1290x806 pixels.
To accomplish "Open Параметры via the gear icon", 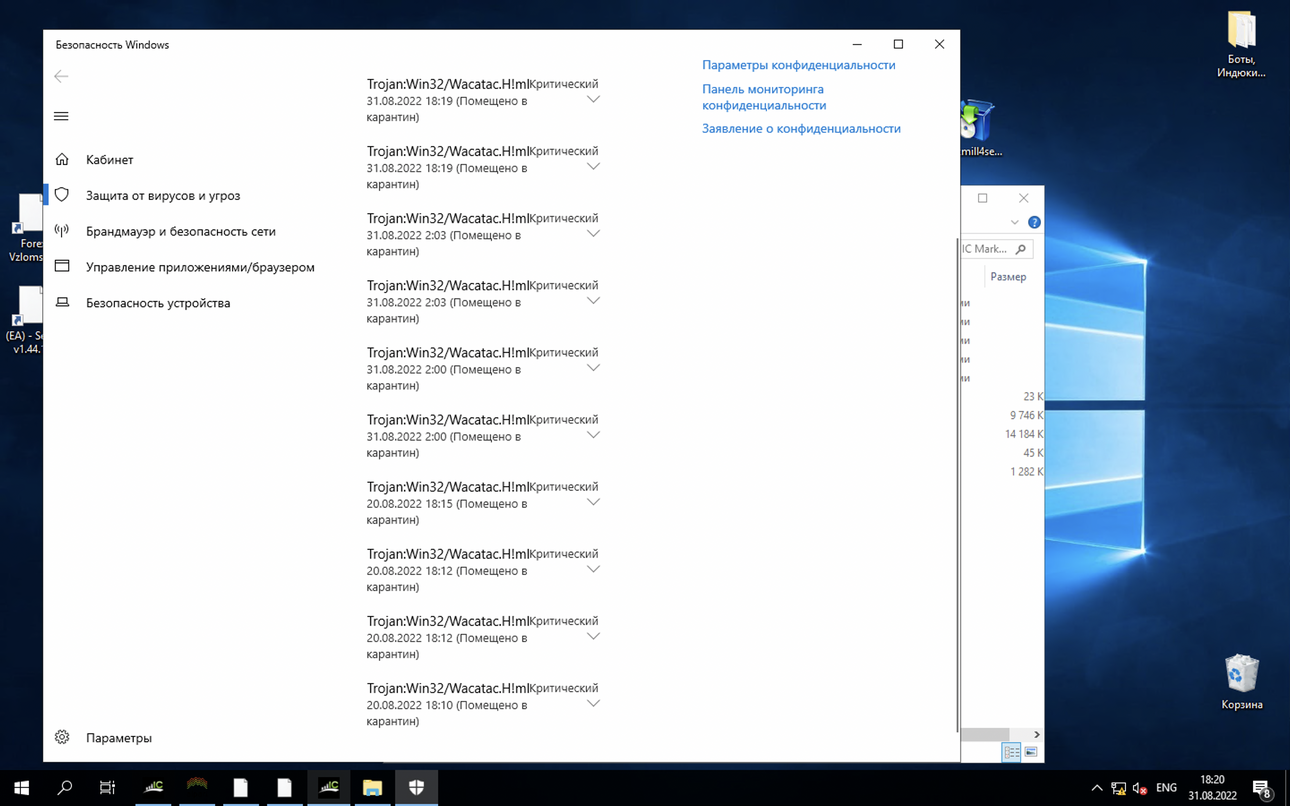I will pyautogui.click(x=62, y=738).
